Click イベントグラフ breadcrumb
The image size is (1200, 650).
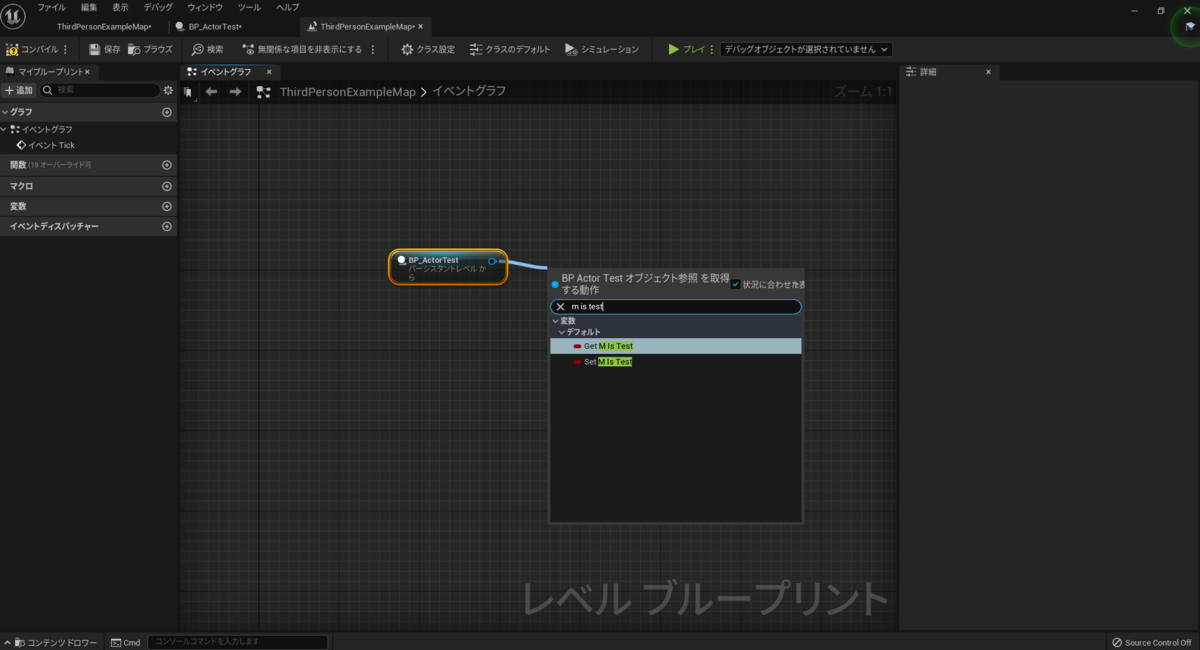pos(469,91)
